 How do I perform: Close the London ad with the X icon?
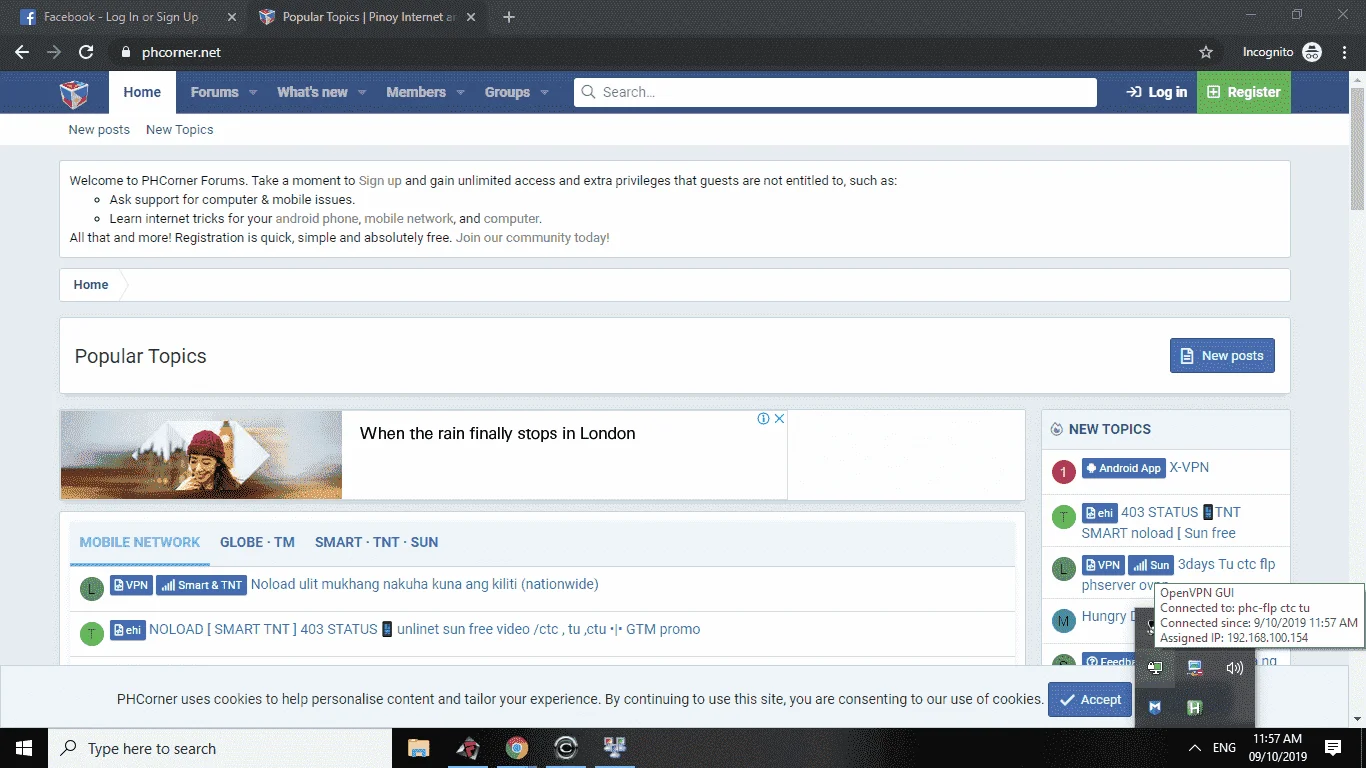tap(779, 419)
